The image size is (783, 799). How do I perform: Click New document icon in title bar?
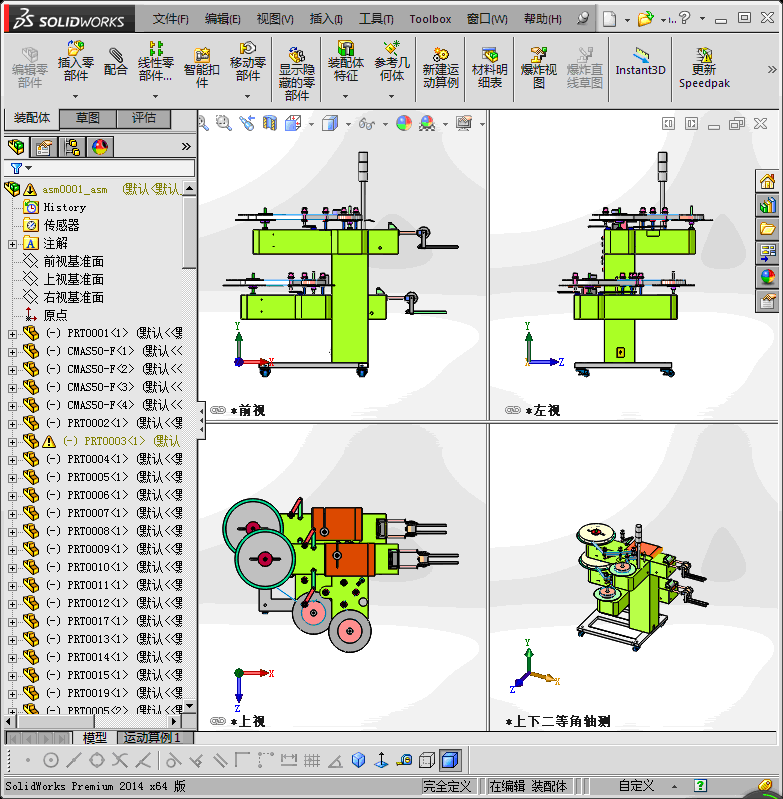coord(609,19)
